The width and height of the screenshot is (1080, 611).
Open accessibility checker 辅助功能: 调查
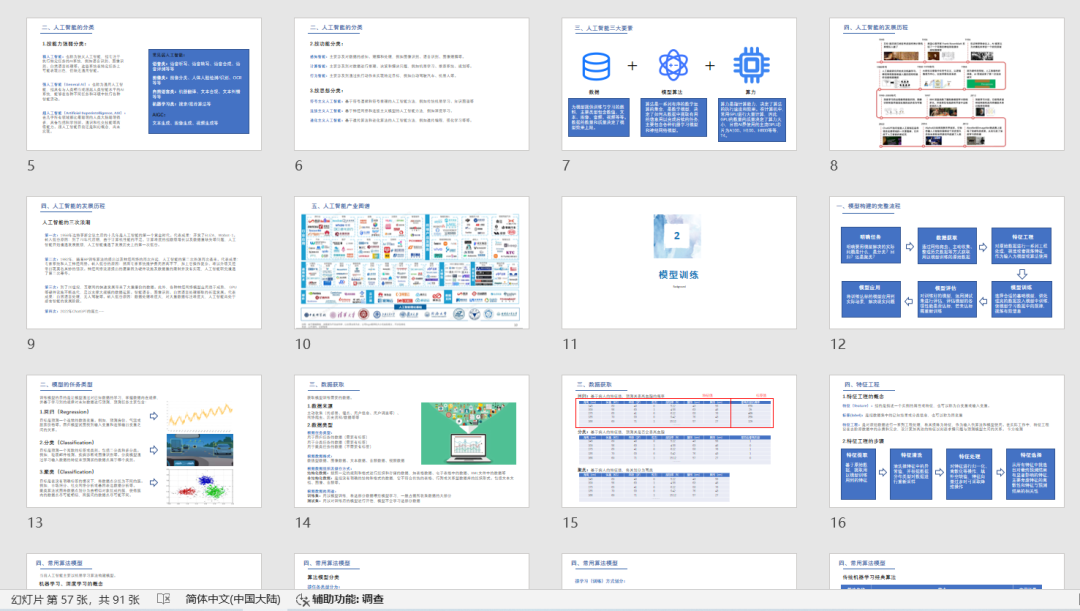click(x=340, y=599)
